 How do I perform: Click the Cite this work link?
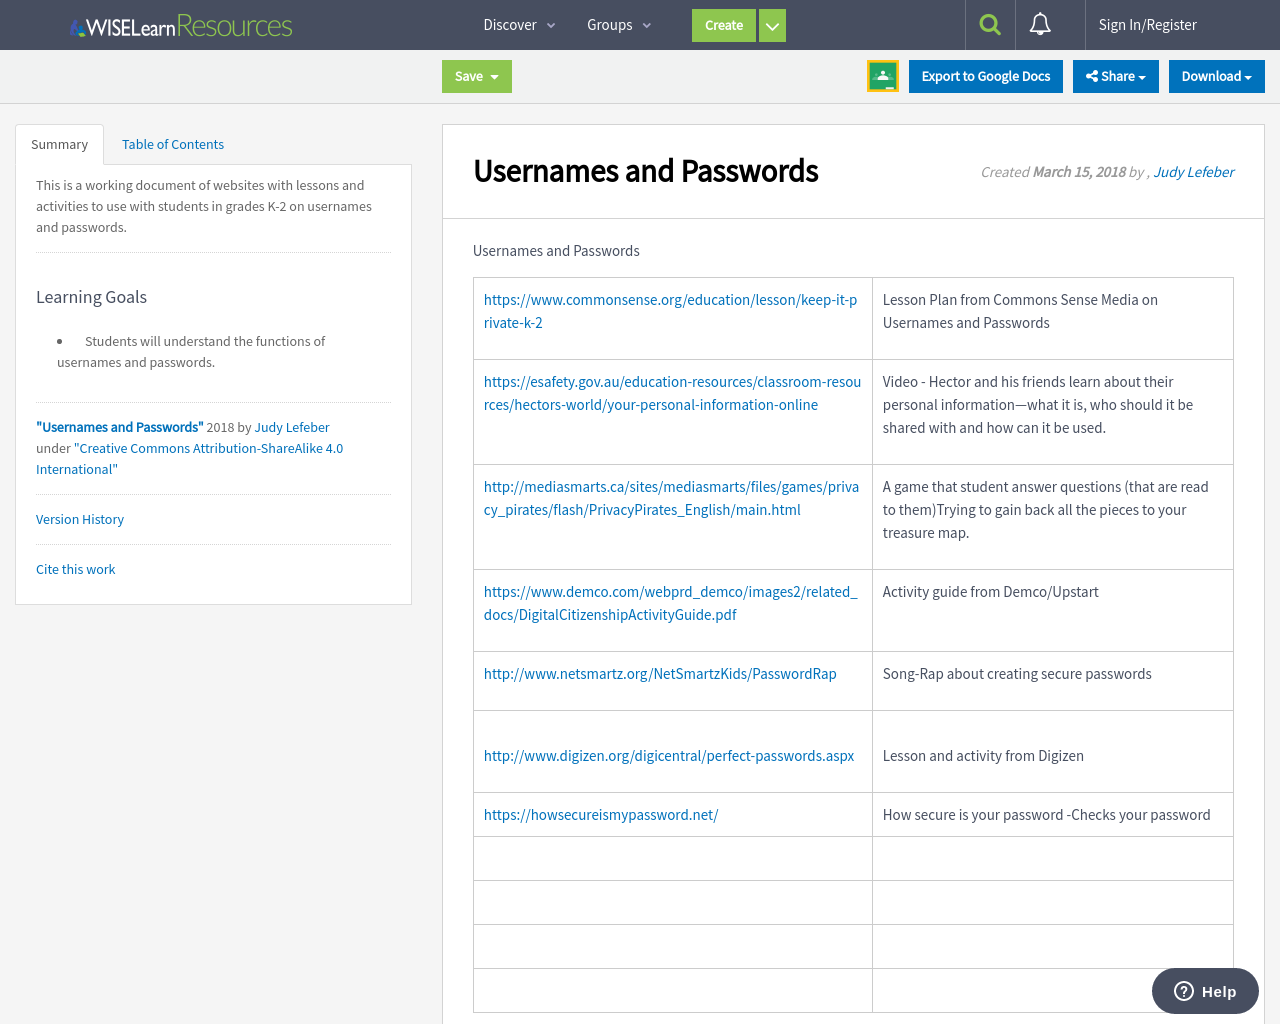click(75, 569)
